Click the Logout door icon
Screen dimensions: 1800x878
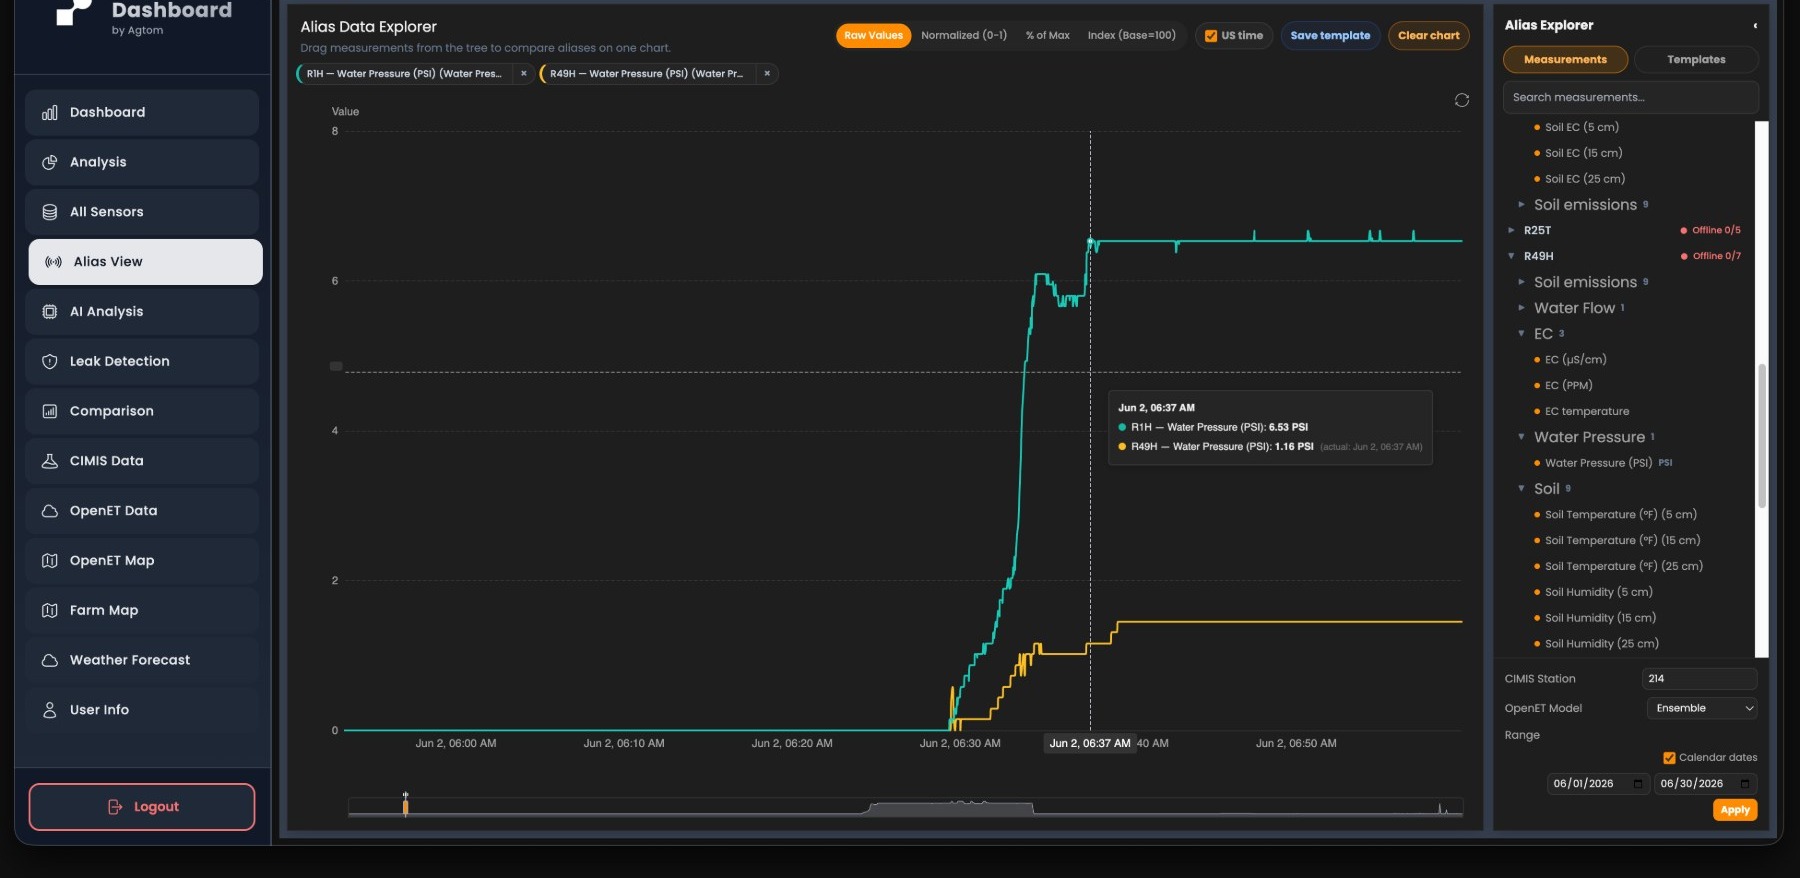coord(115,807)
